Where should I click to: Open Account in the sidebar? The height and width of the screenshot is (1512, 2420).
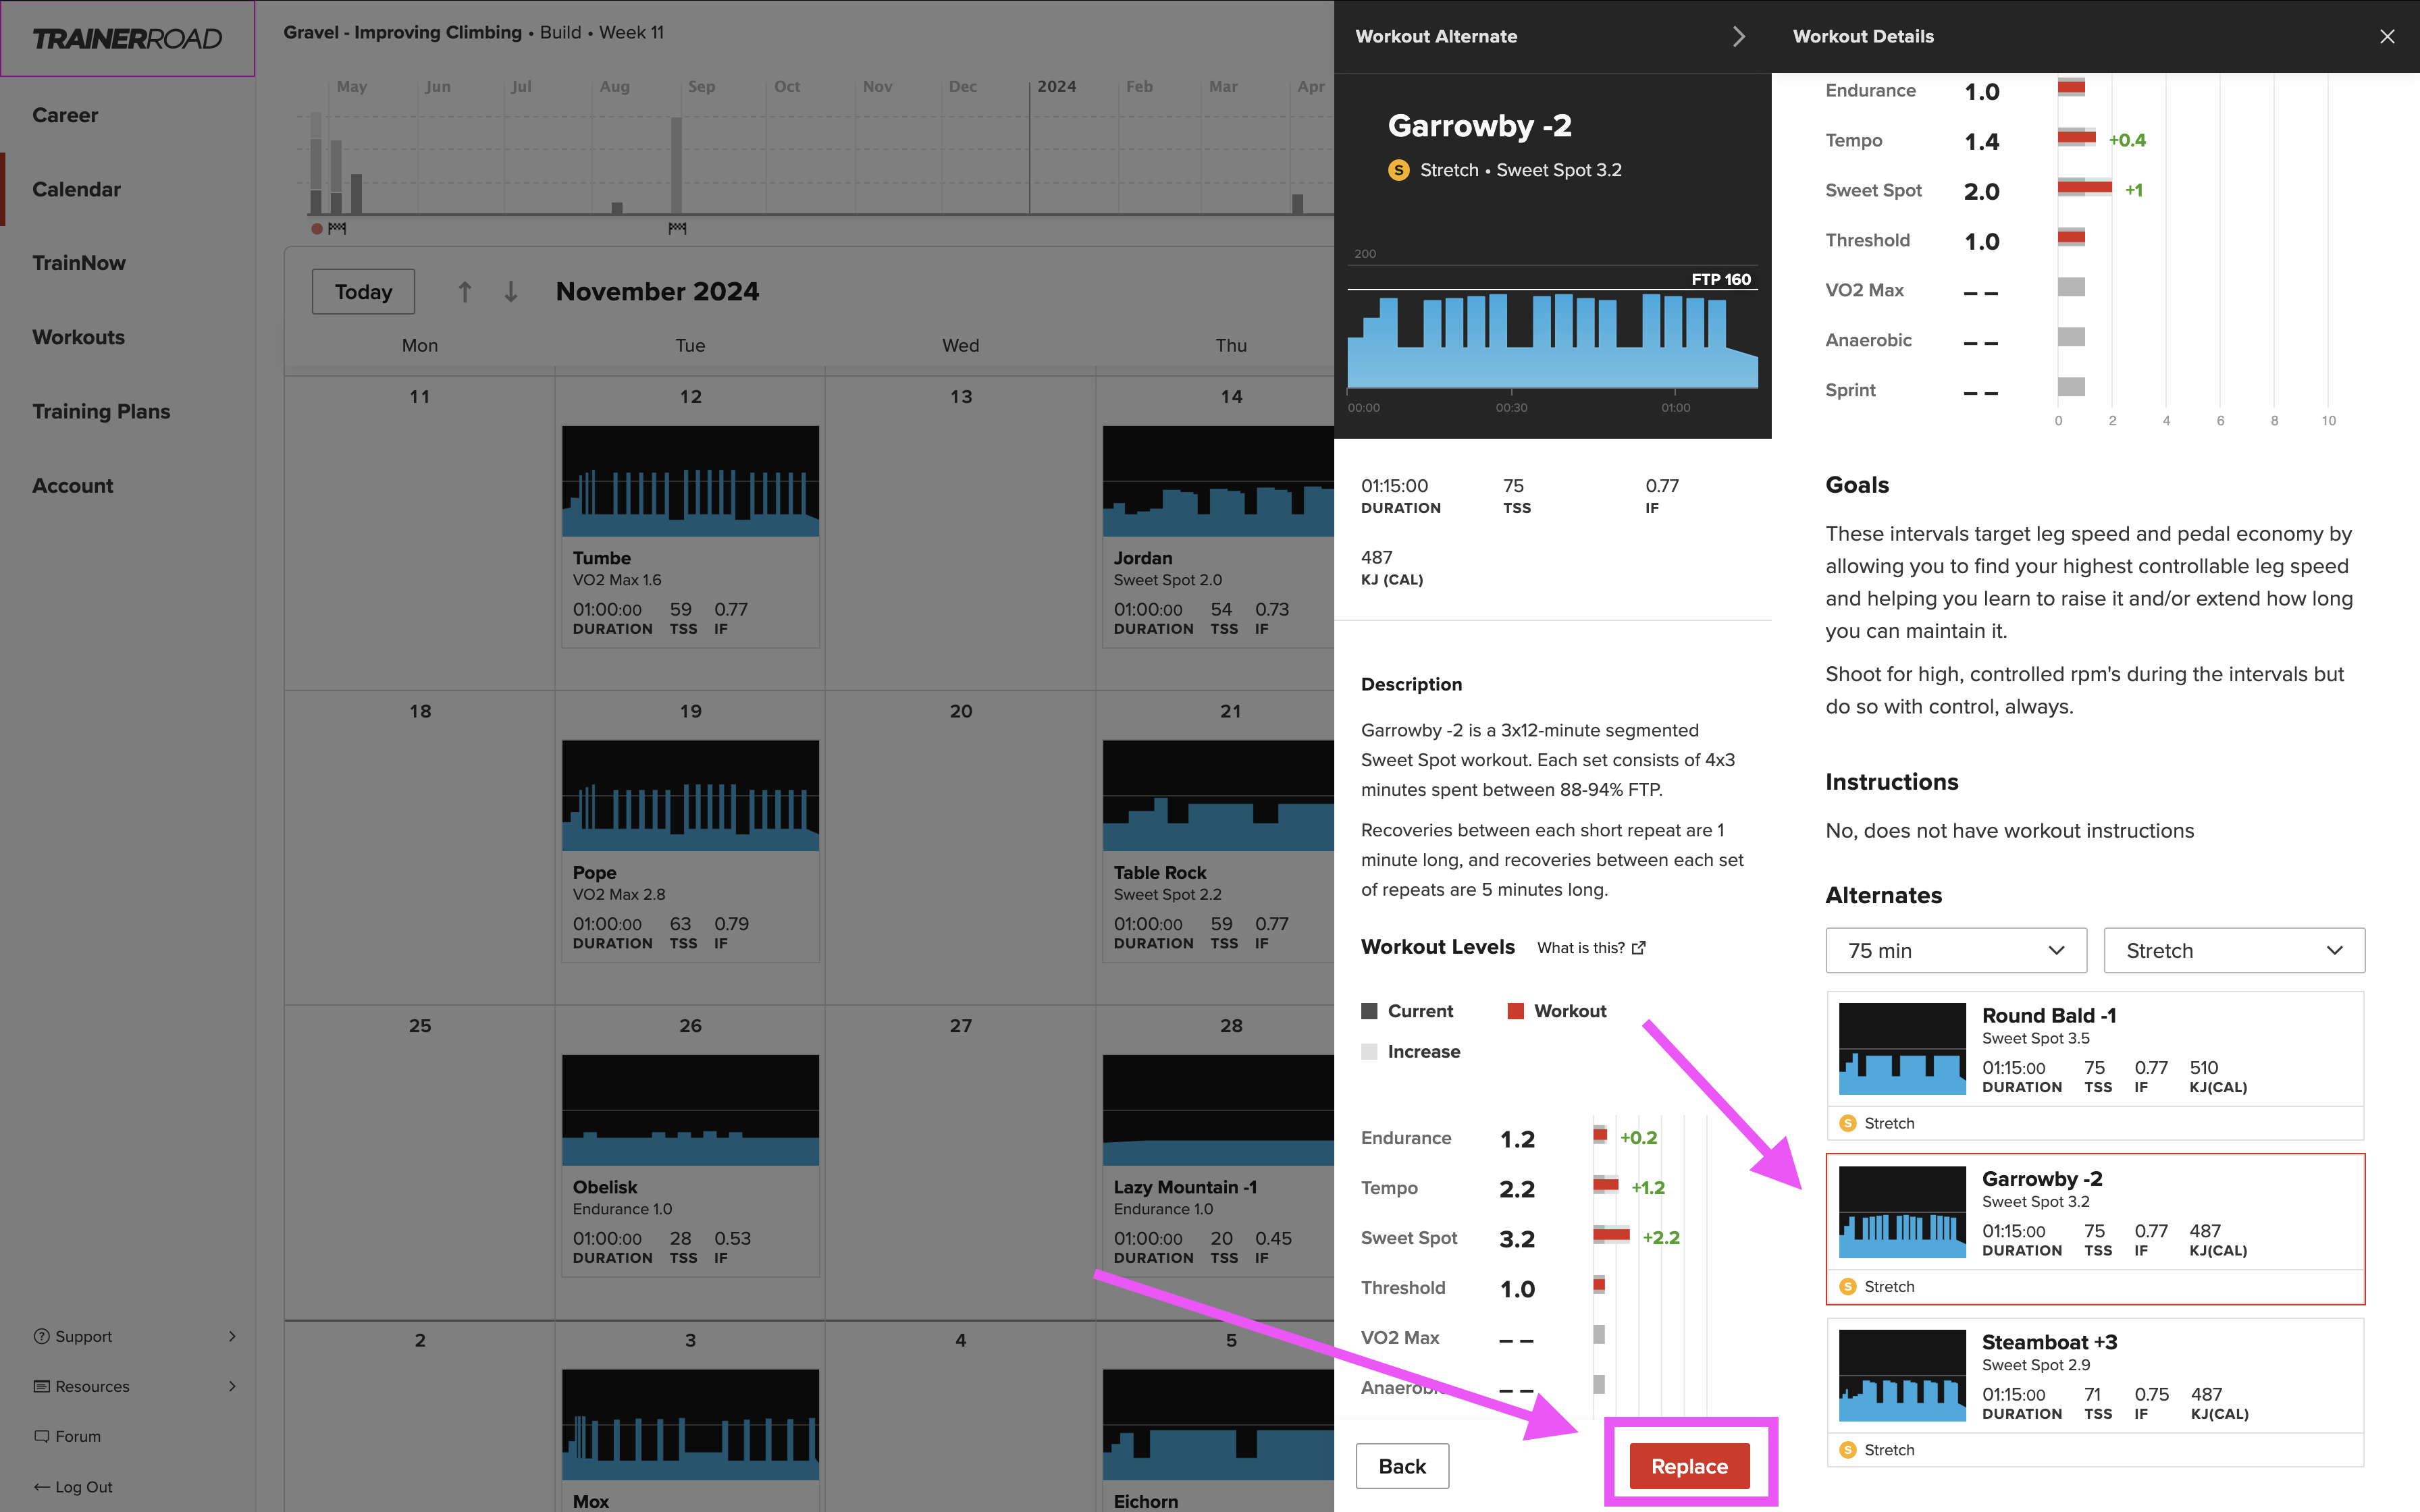72,485
